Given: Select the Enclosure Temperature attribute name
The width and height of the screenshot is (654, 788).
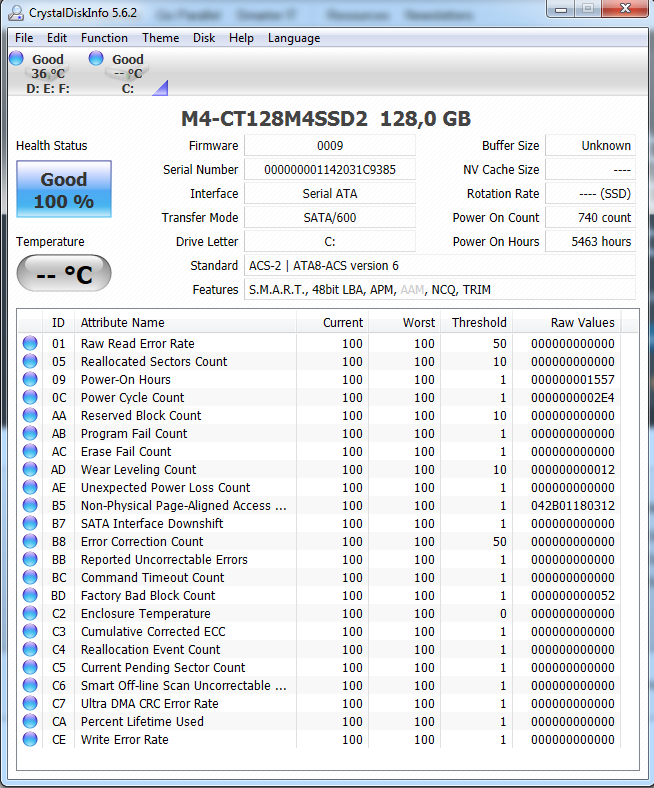Looking at the screenshot, I should (x=145, y=614).
